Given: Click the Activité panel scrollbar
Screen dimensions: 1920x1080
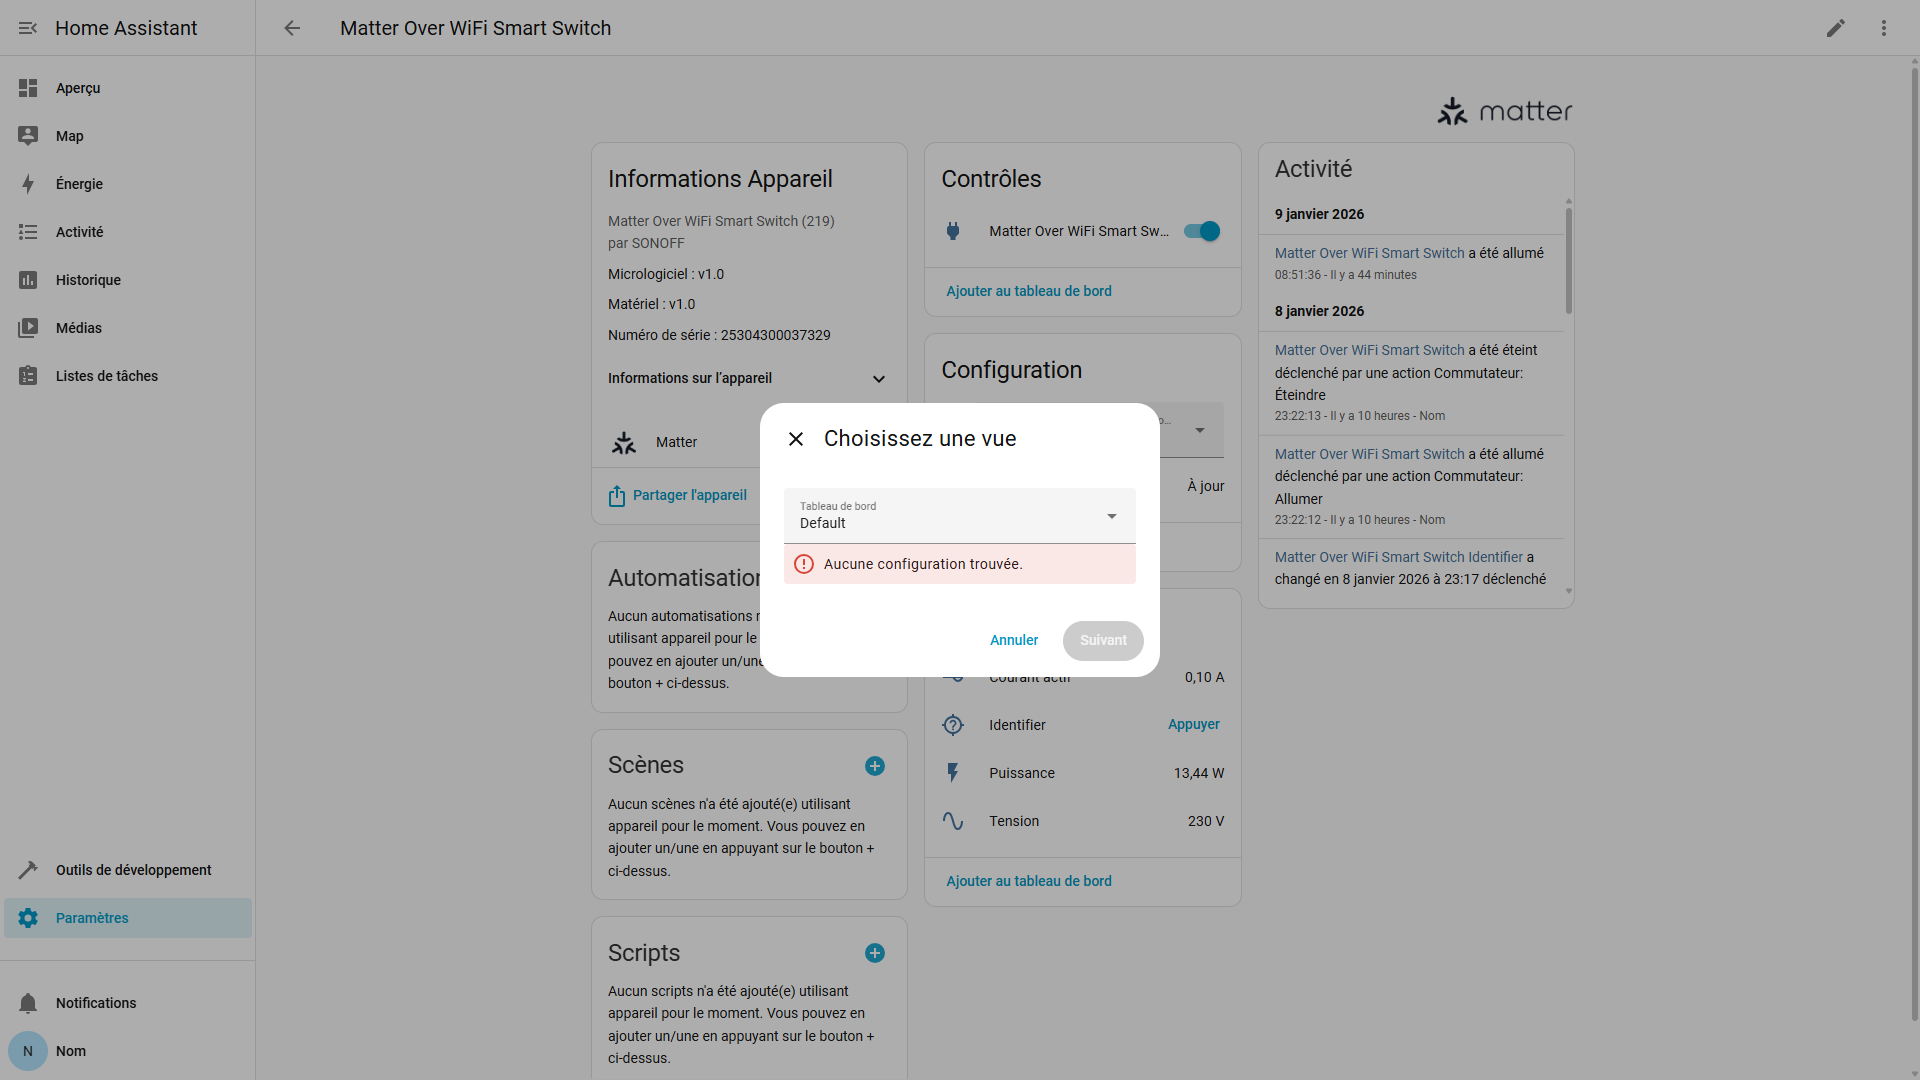Looking at the screenshot, I should (1568, 260).
